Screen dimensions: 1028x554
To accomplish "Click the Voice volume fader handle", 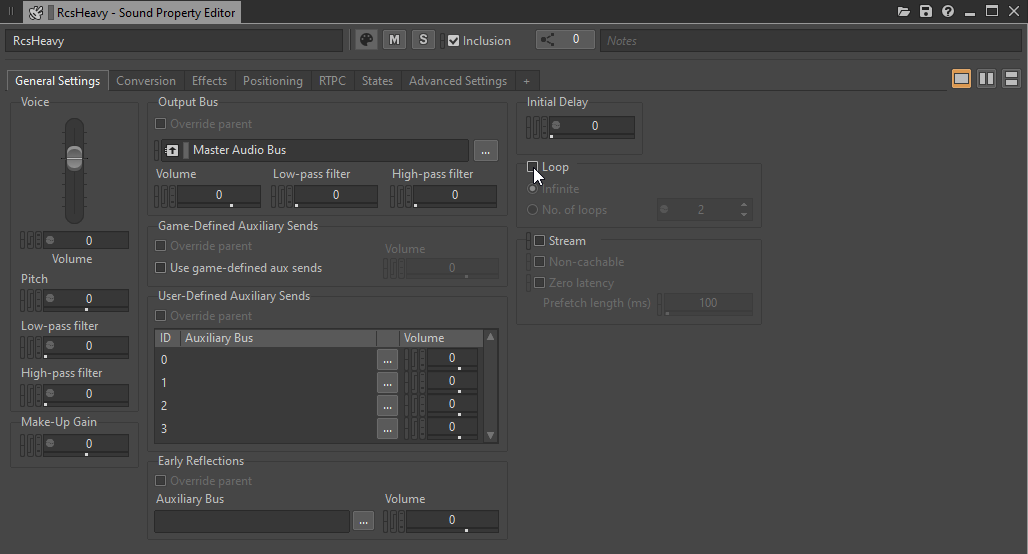I will click(x=74, y=157).
